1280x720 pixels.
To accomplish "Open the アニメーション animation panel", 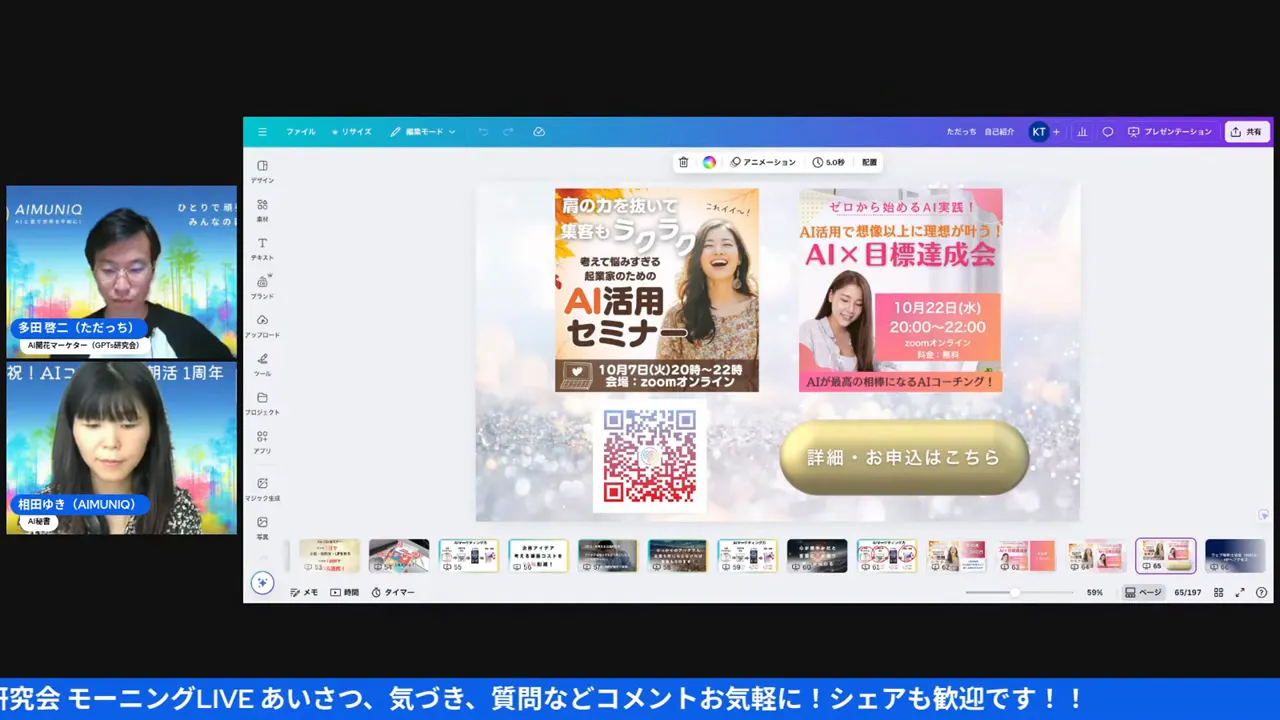I will point(763,162).
